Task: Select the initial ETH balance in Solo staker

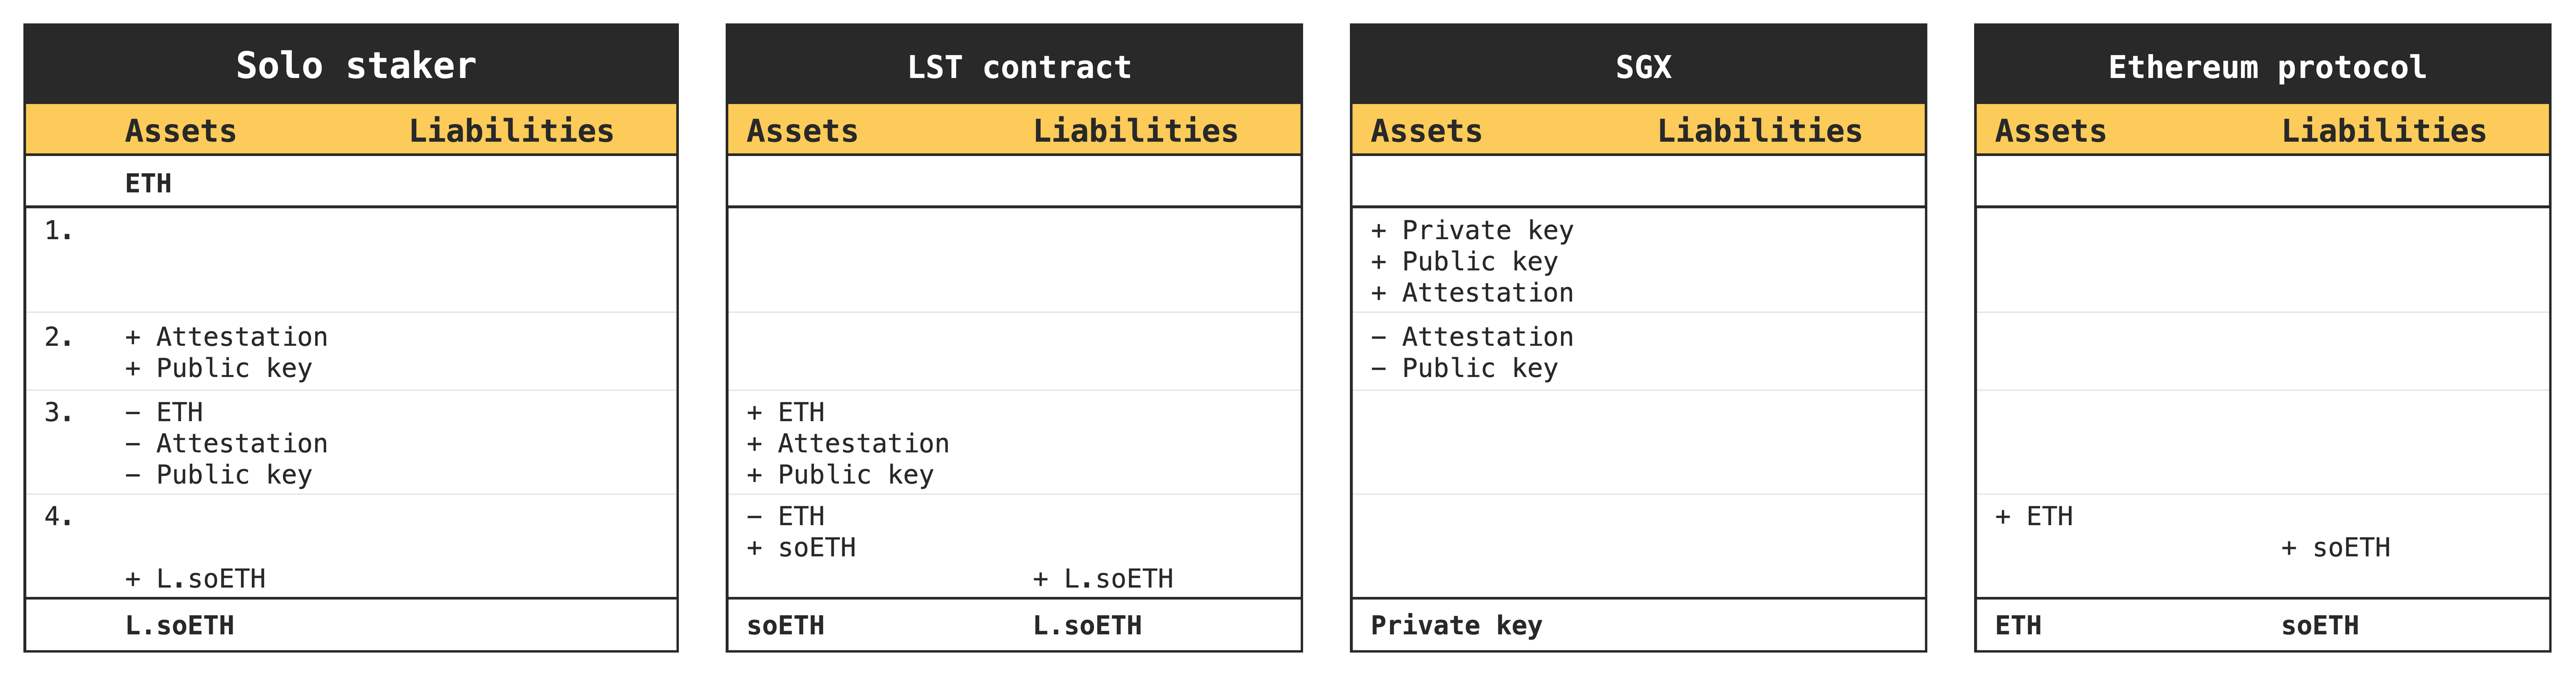Action: 148,184
